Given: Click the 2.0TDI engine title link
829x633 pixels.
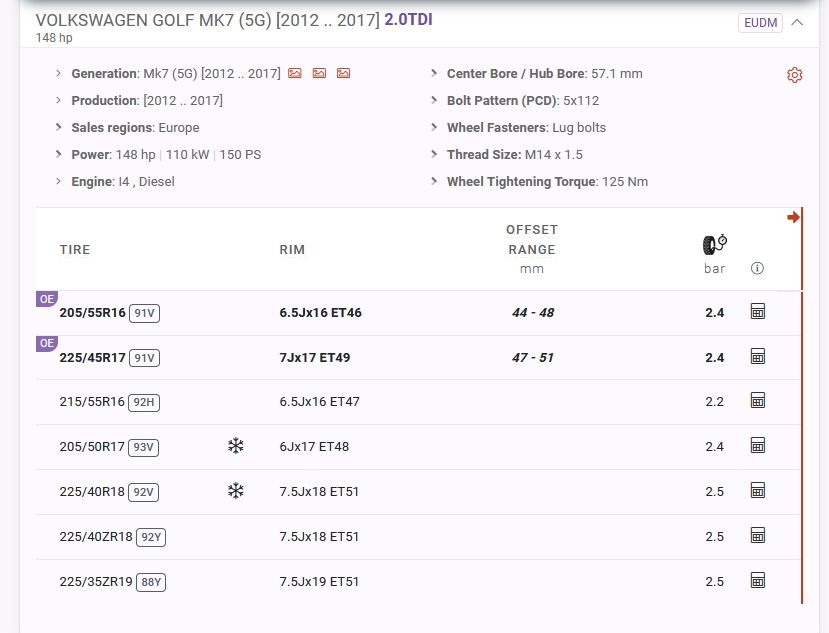Looking at the screenshot, I should 408,20.
